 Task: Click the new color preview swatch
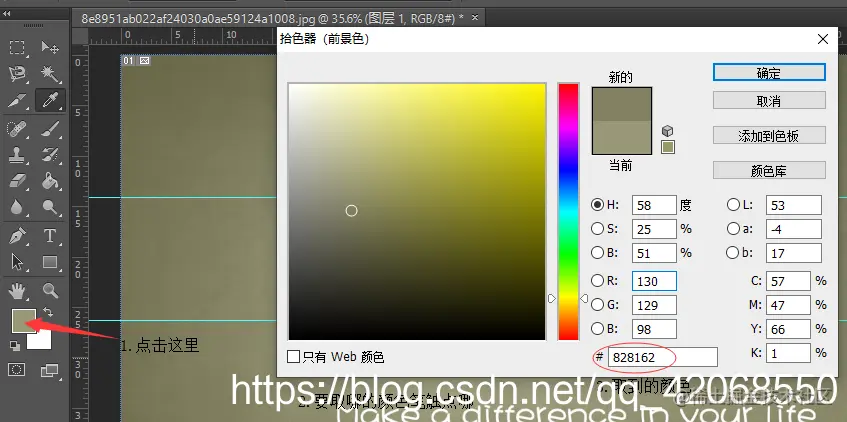pos(622,105)
